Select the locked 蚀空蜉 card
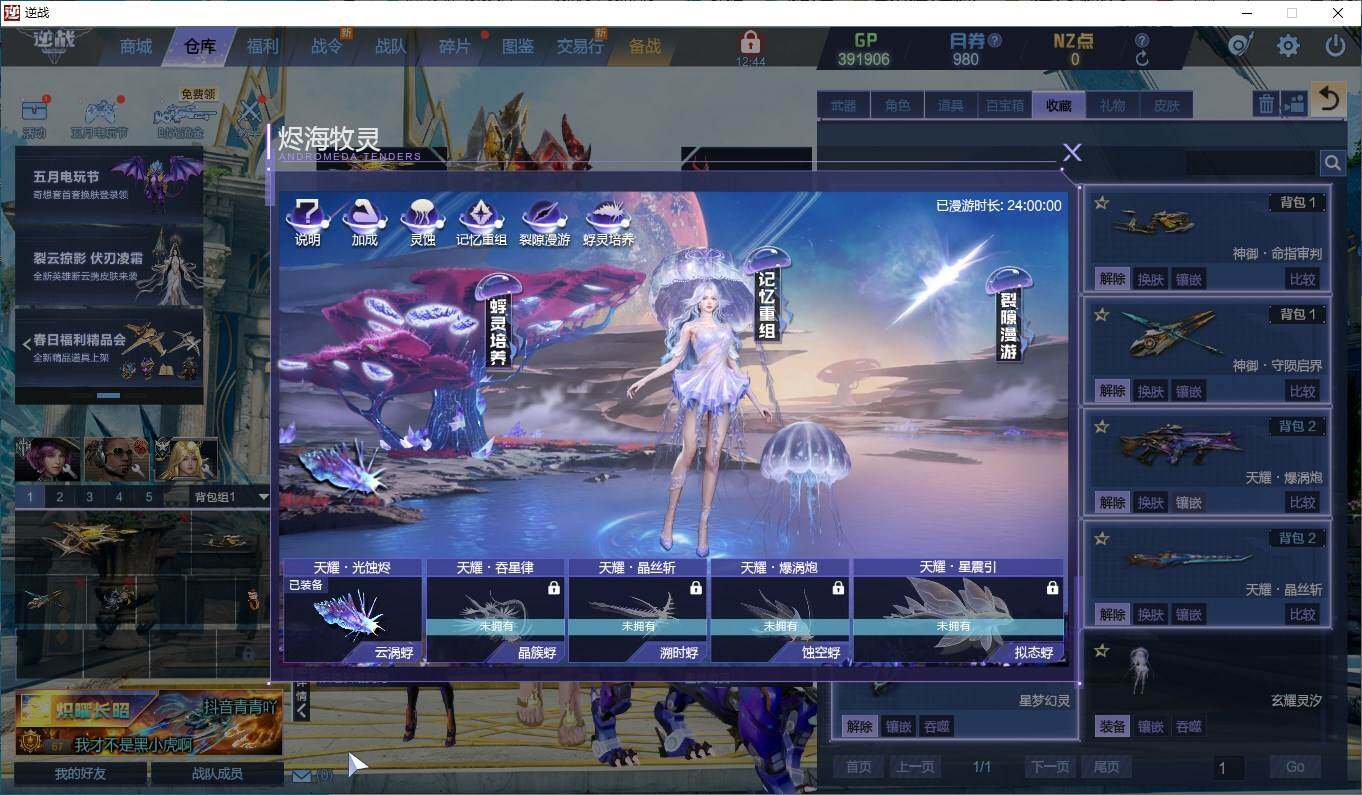The width and height of the screenshot is (1362, 795). pos(780,610)
